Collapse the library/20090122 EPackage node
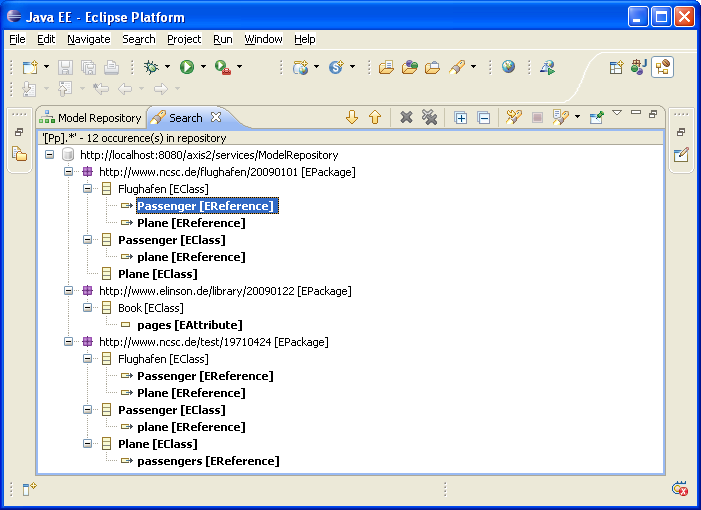This screenshot has height=510, width=701. (x=68, y=291)
